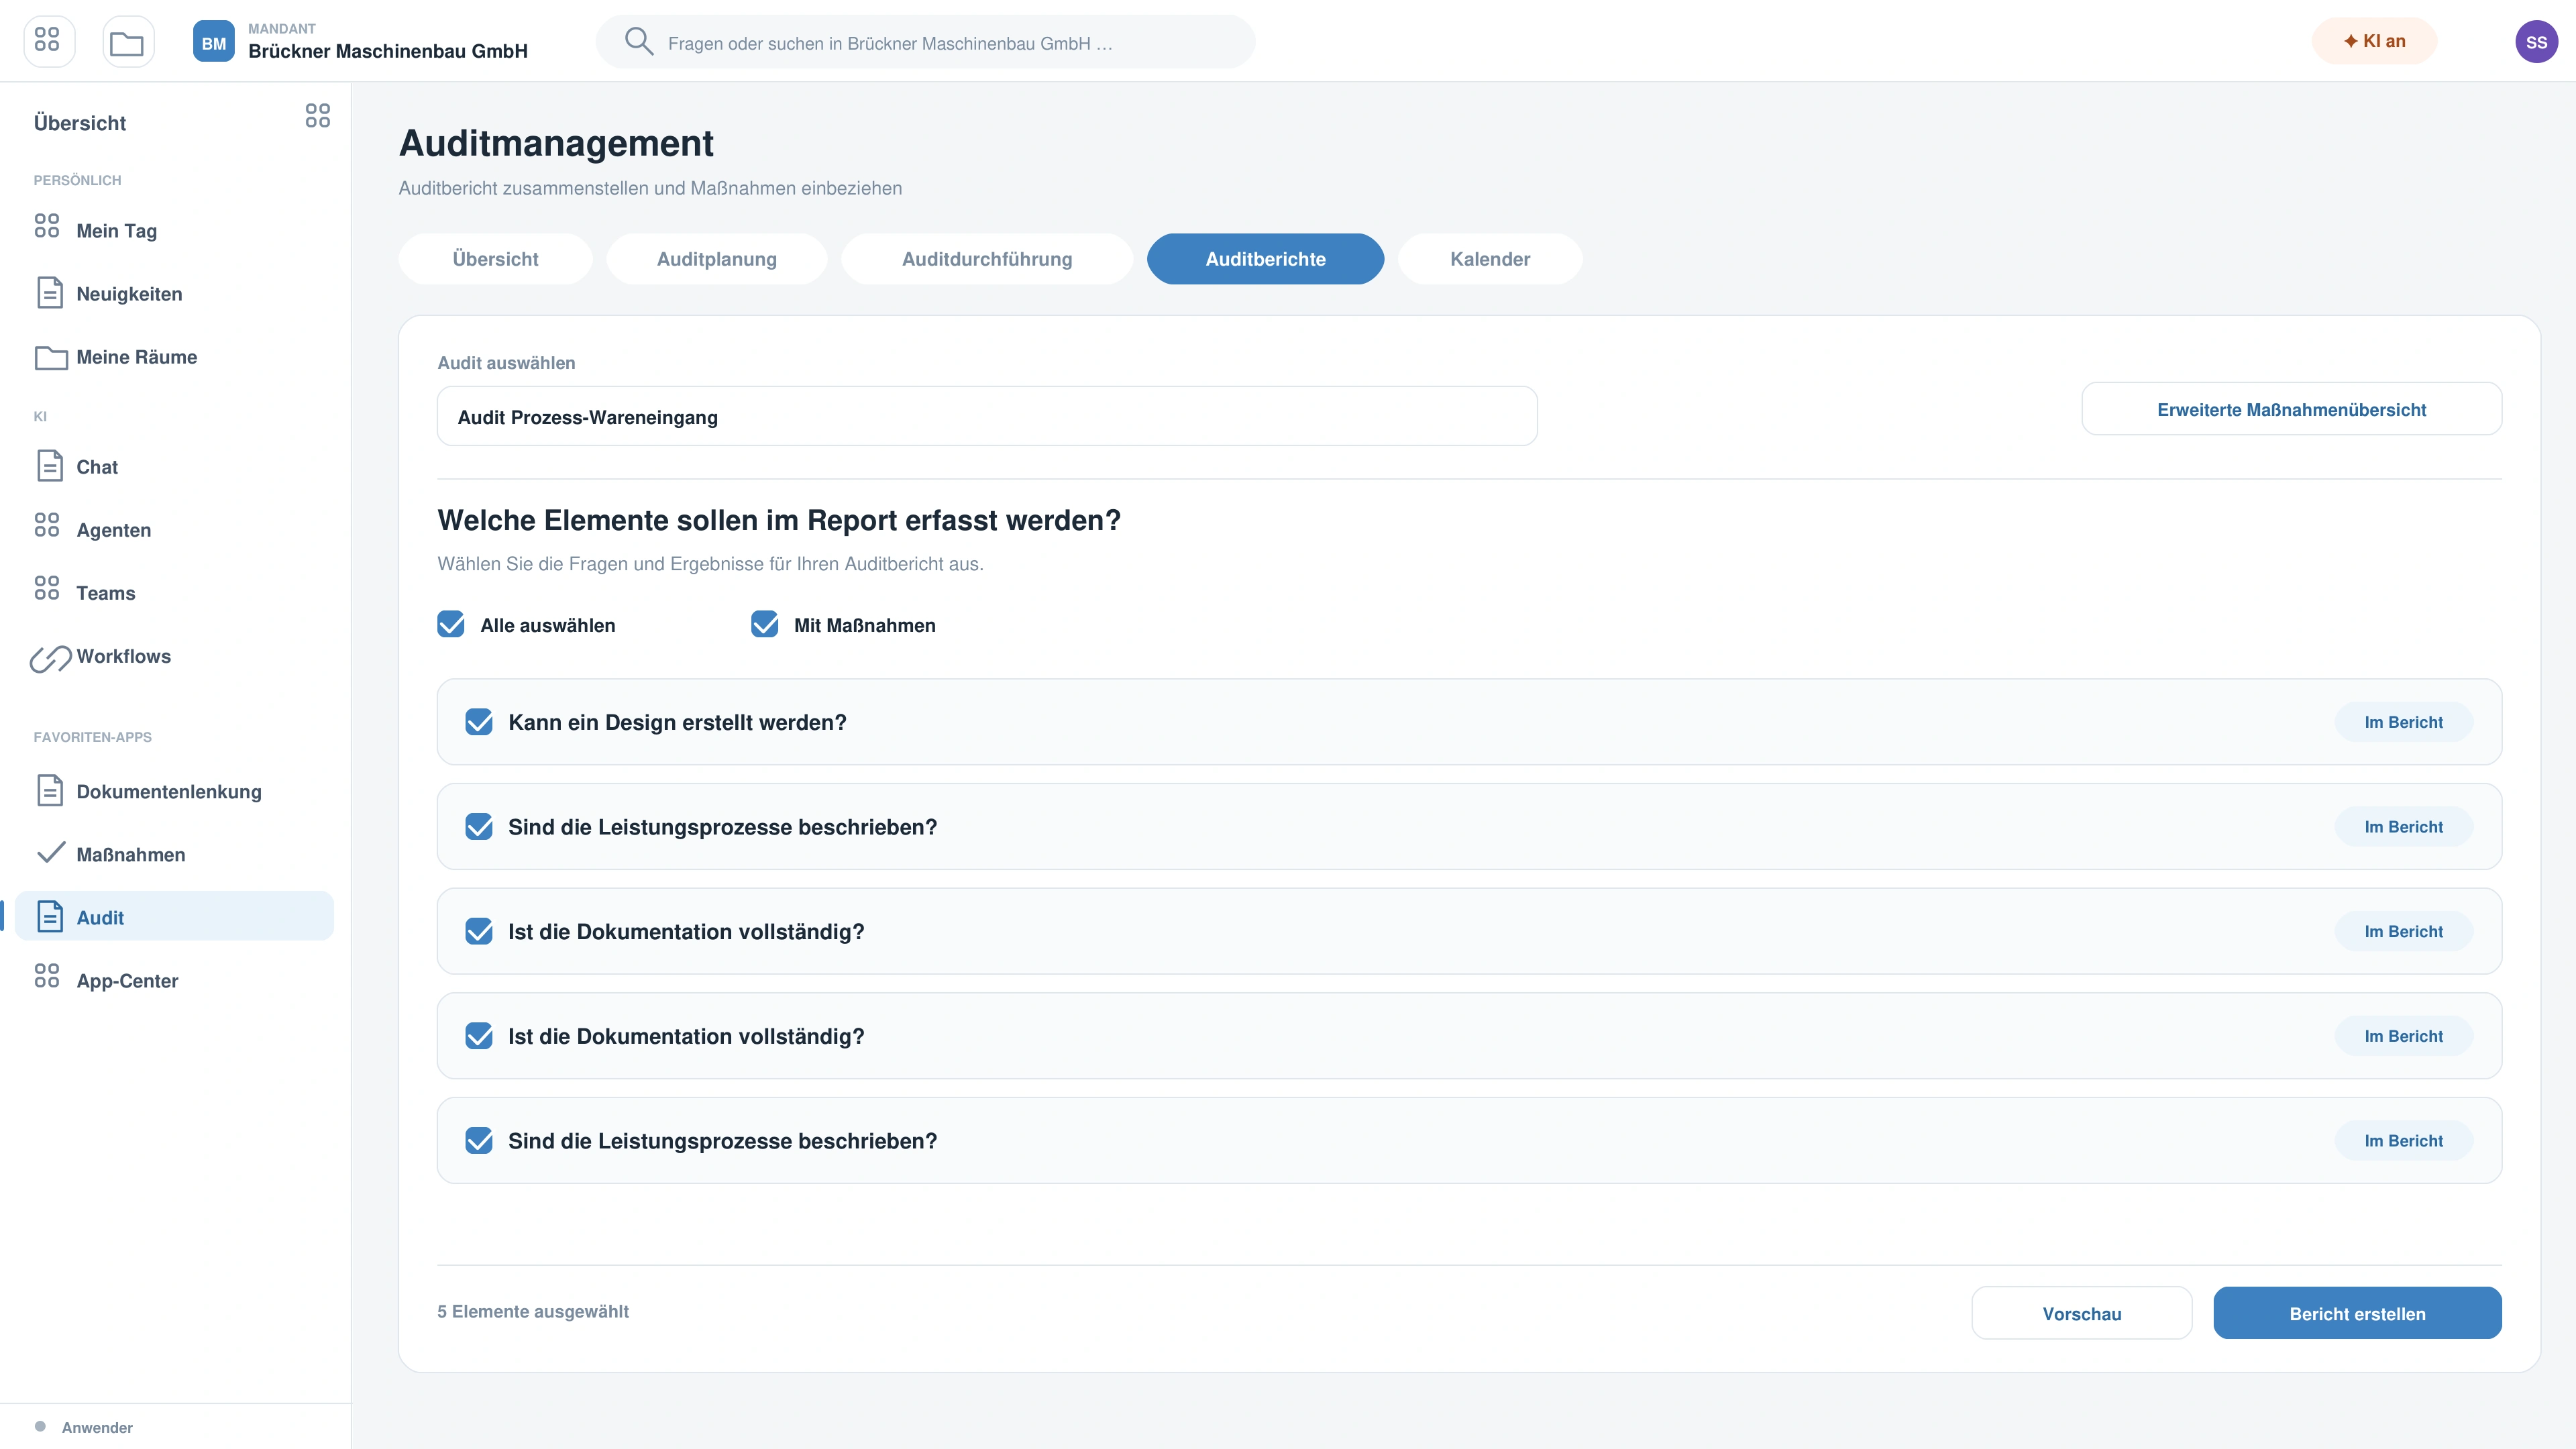This screenshot has width=2576, height=1449.
Task: Uncheck the Alle auswählen checkbox
Action: tap(451, 625)
